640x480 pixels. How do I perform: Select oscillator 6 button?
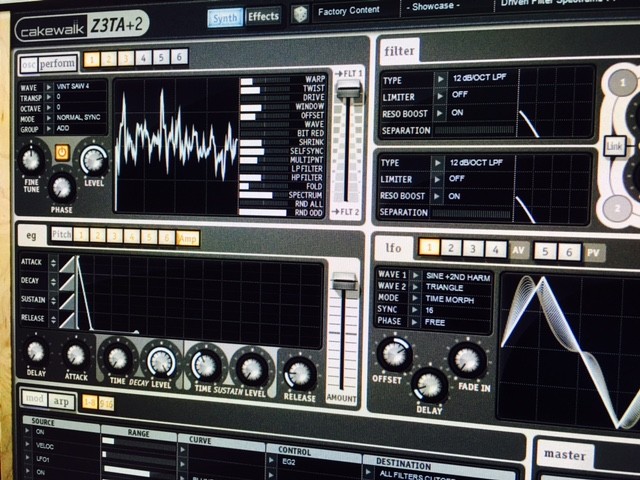[x=179, y=56]
